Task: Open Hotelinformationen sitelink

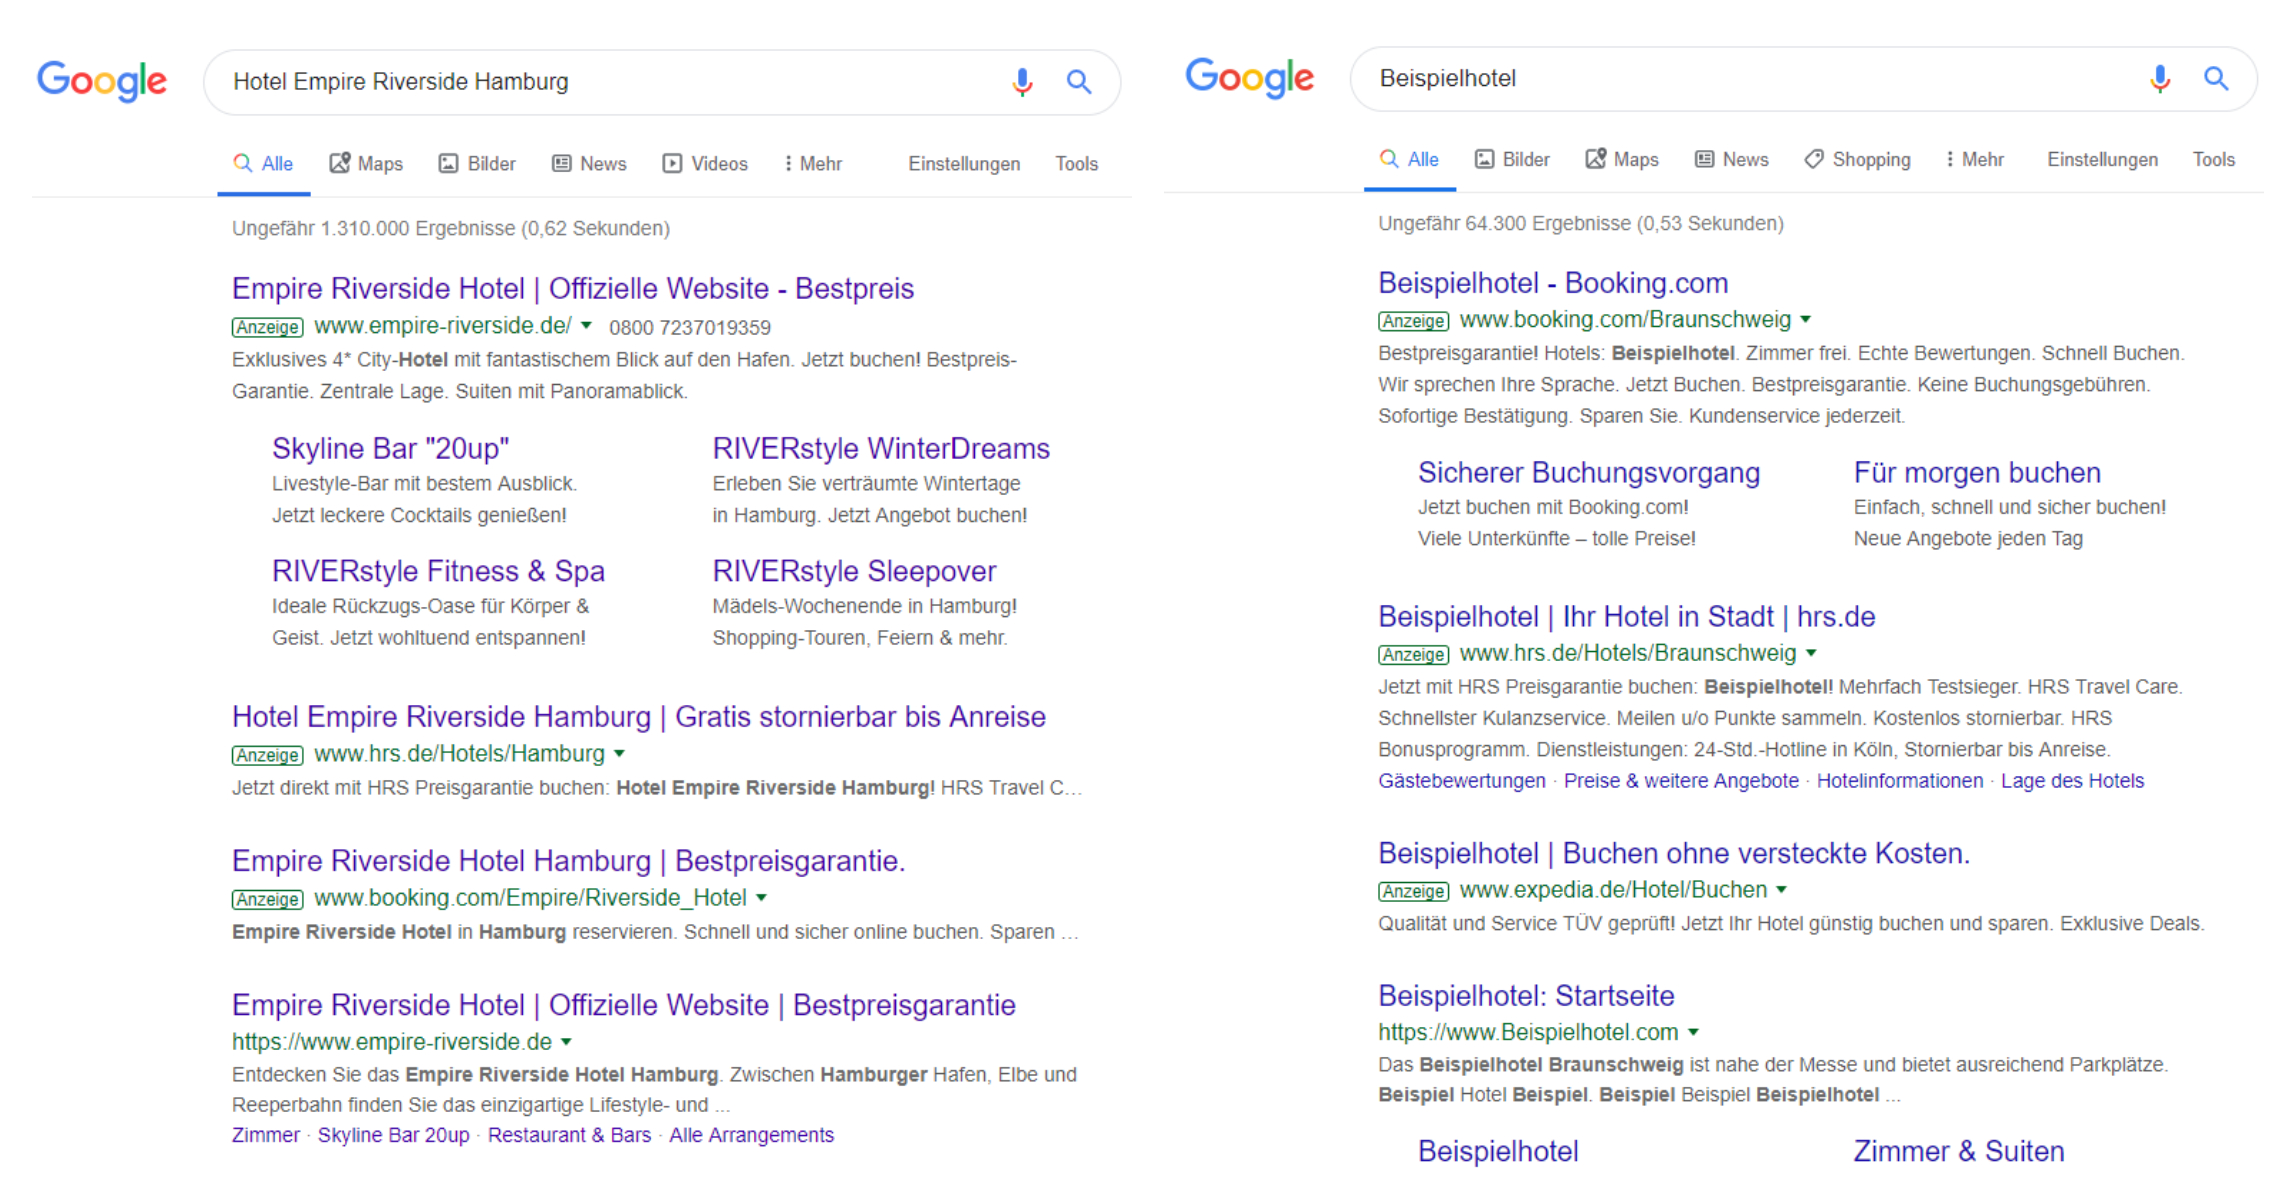Action: [1900, 781]
